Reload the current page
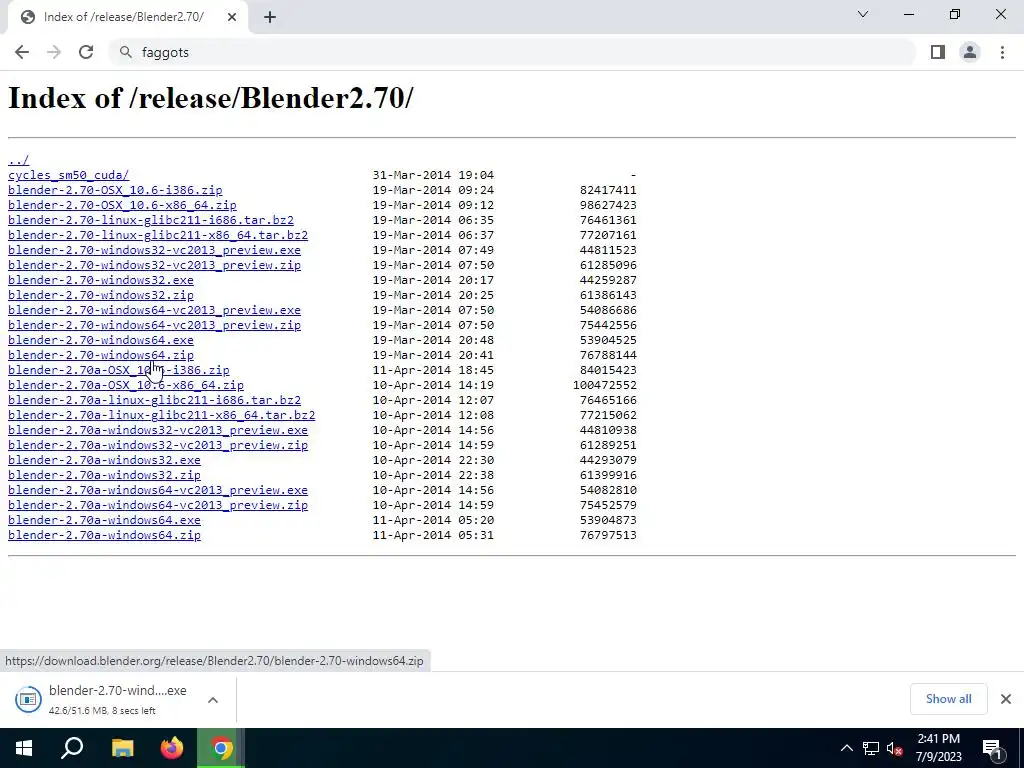The width and height of the screenshot is (1024, 768). click(86, 52)
